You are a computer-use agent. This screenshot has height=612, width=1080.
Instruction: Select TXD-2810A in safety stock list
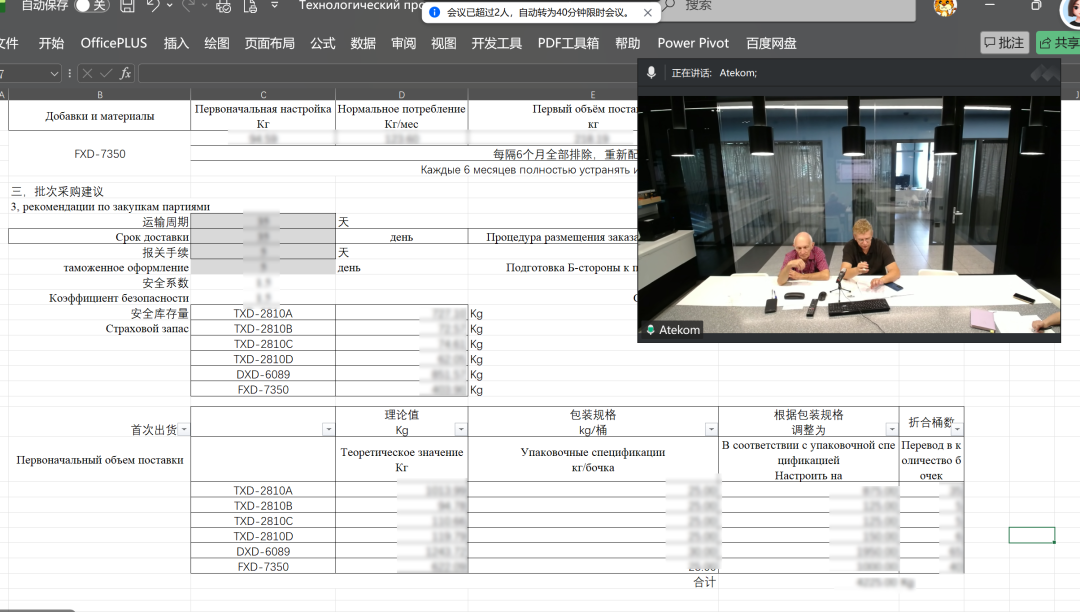pos(263,313)
